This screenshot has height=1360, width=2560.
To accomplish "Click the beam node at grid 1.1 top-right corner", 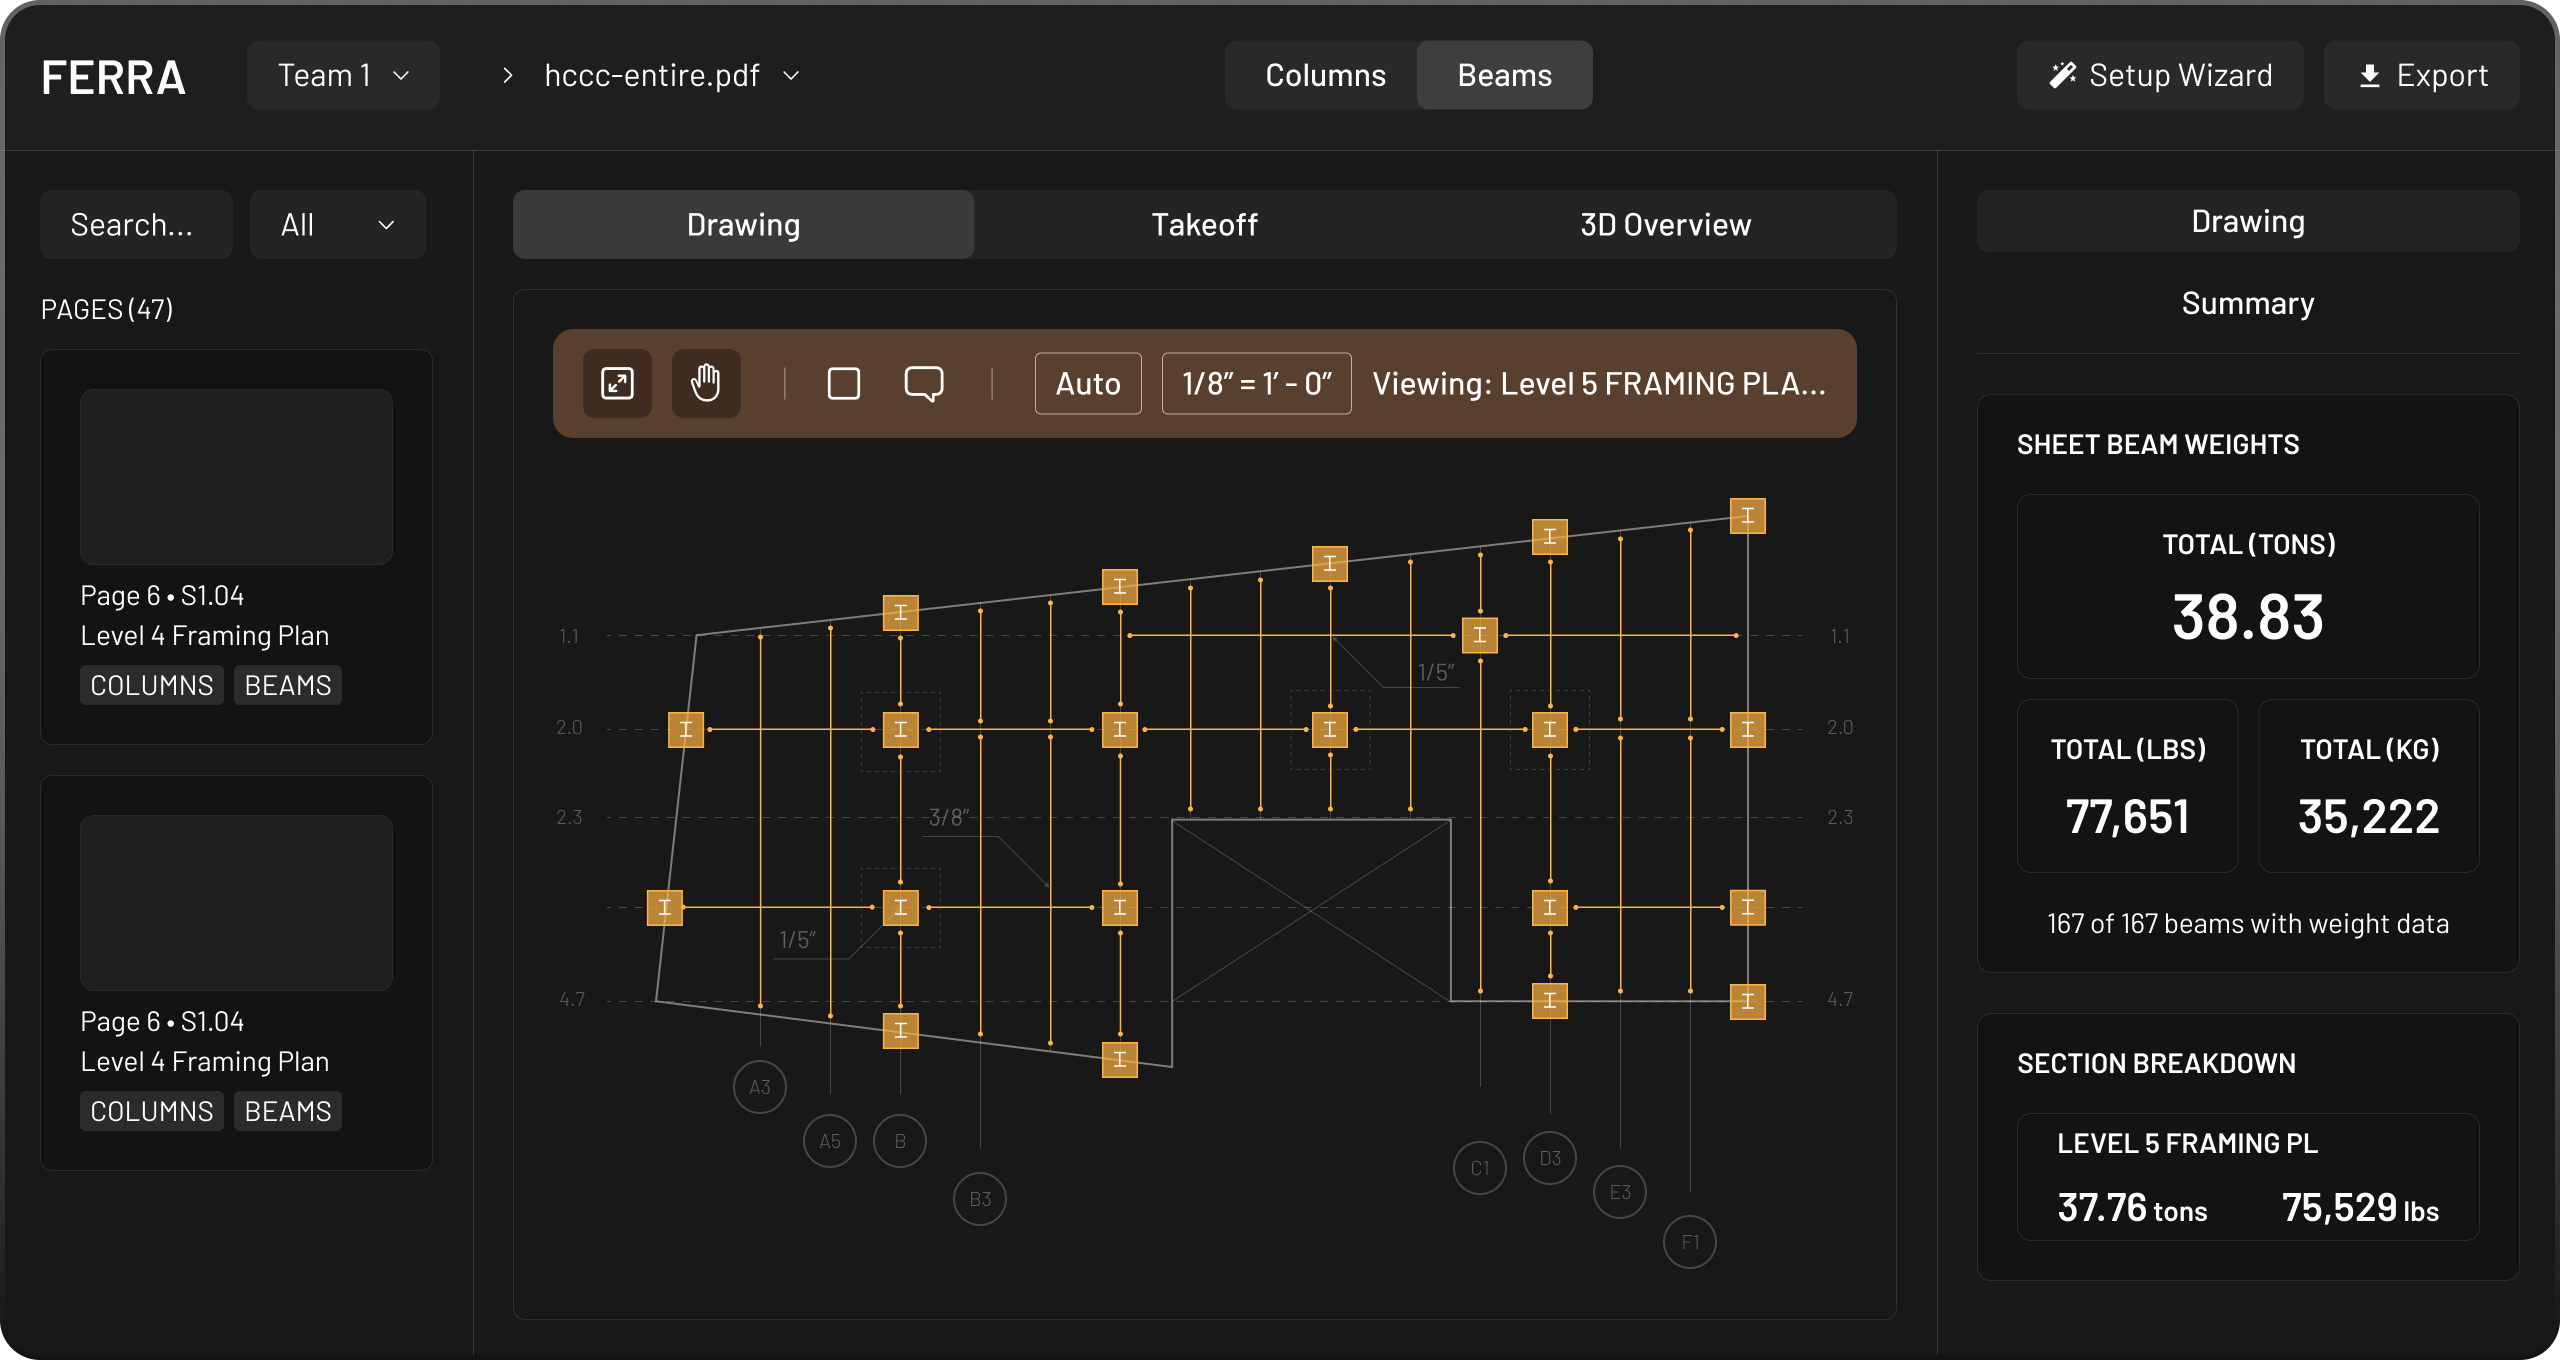I will (1747, 516).
